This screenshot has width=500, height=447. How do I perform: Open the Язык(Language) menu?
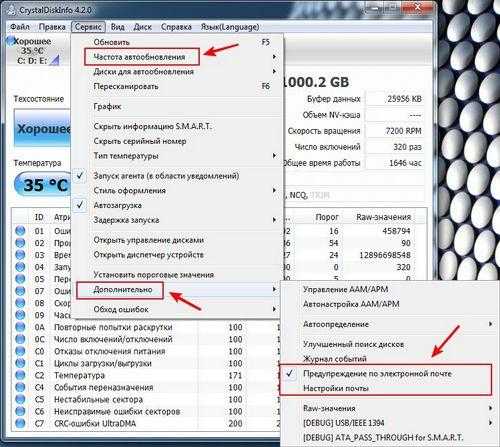click(230, 27)
